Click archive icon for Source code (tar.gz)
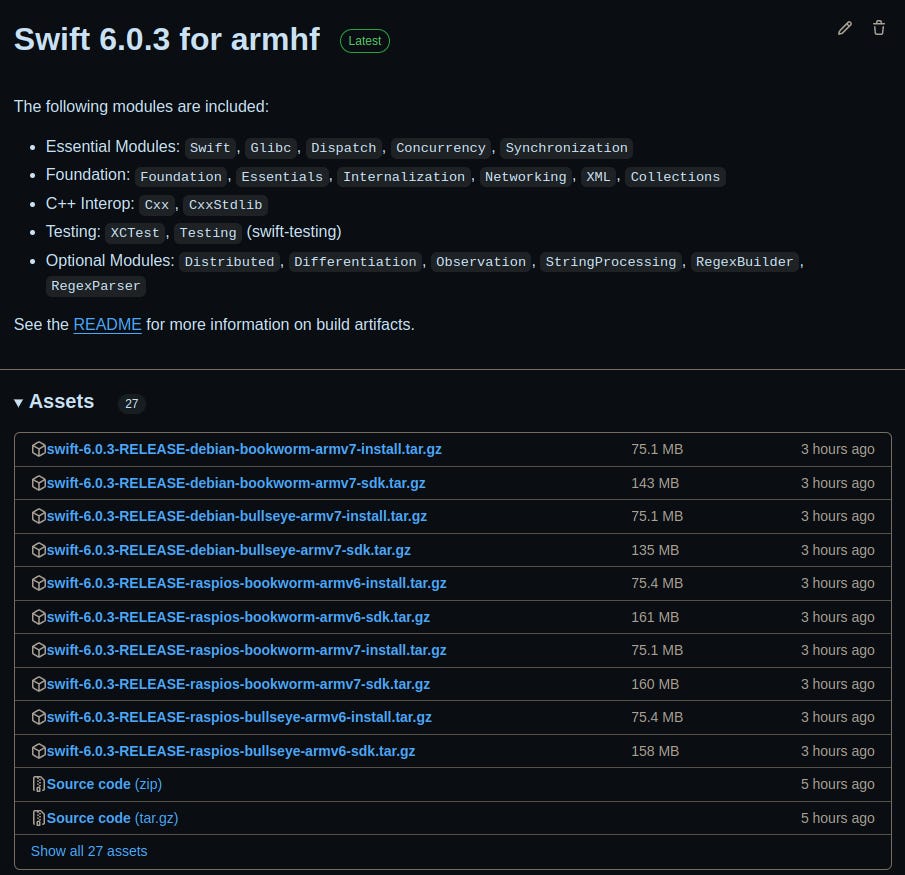Screen dimensions: 905x875 coord(39,818)
